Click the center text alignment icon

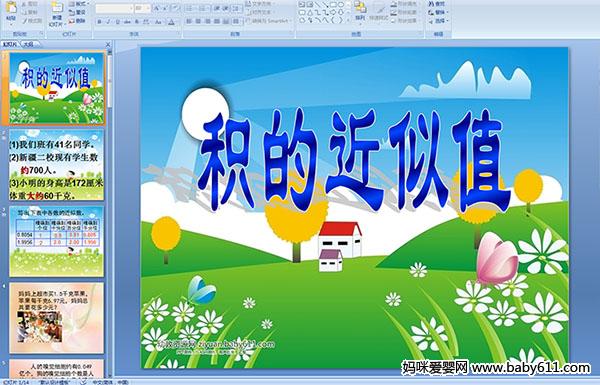click(x=199, y=22)
